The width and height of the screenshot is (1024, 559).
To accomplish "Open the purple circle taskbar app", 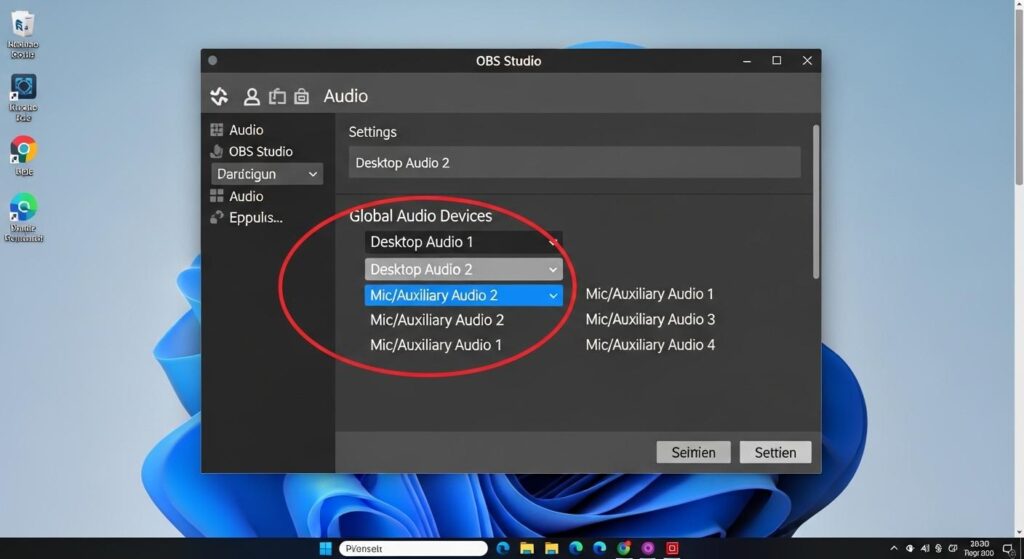I will coord(648,548).
